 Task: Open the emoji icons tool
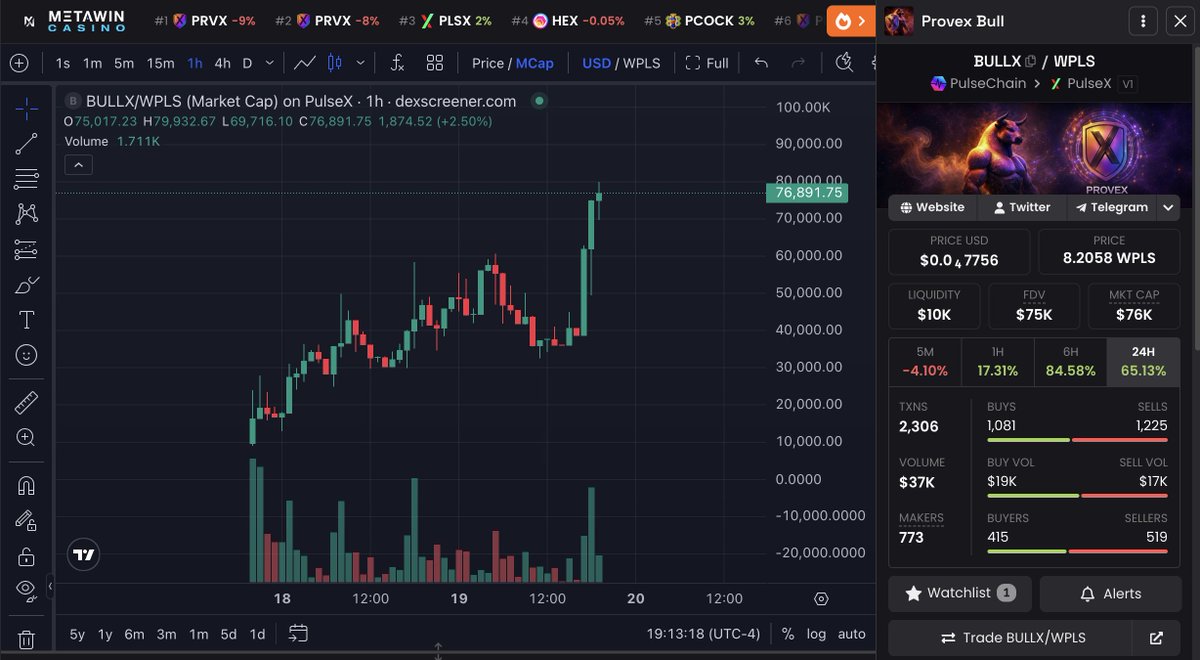point(27,355)
